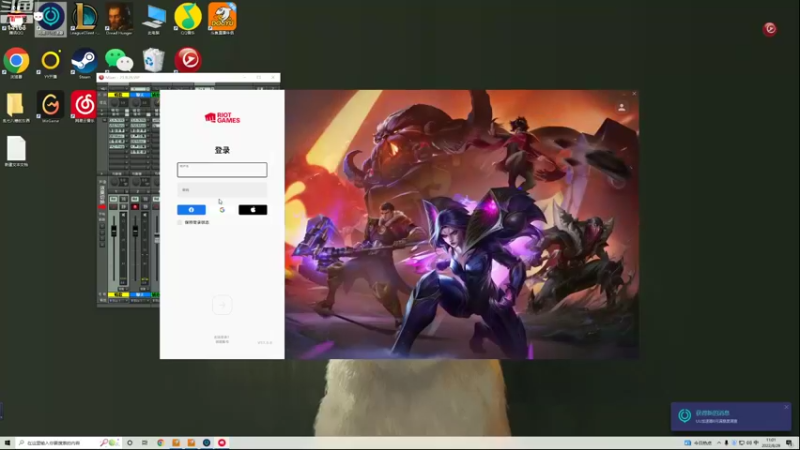Open the red play-arrow desktop icon

[x=188, y=60]
